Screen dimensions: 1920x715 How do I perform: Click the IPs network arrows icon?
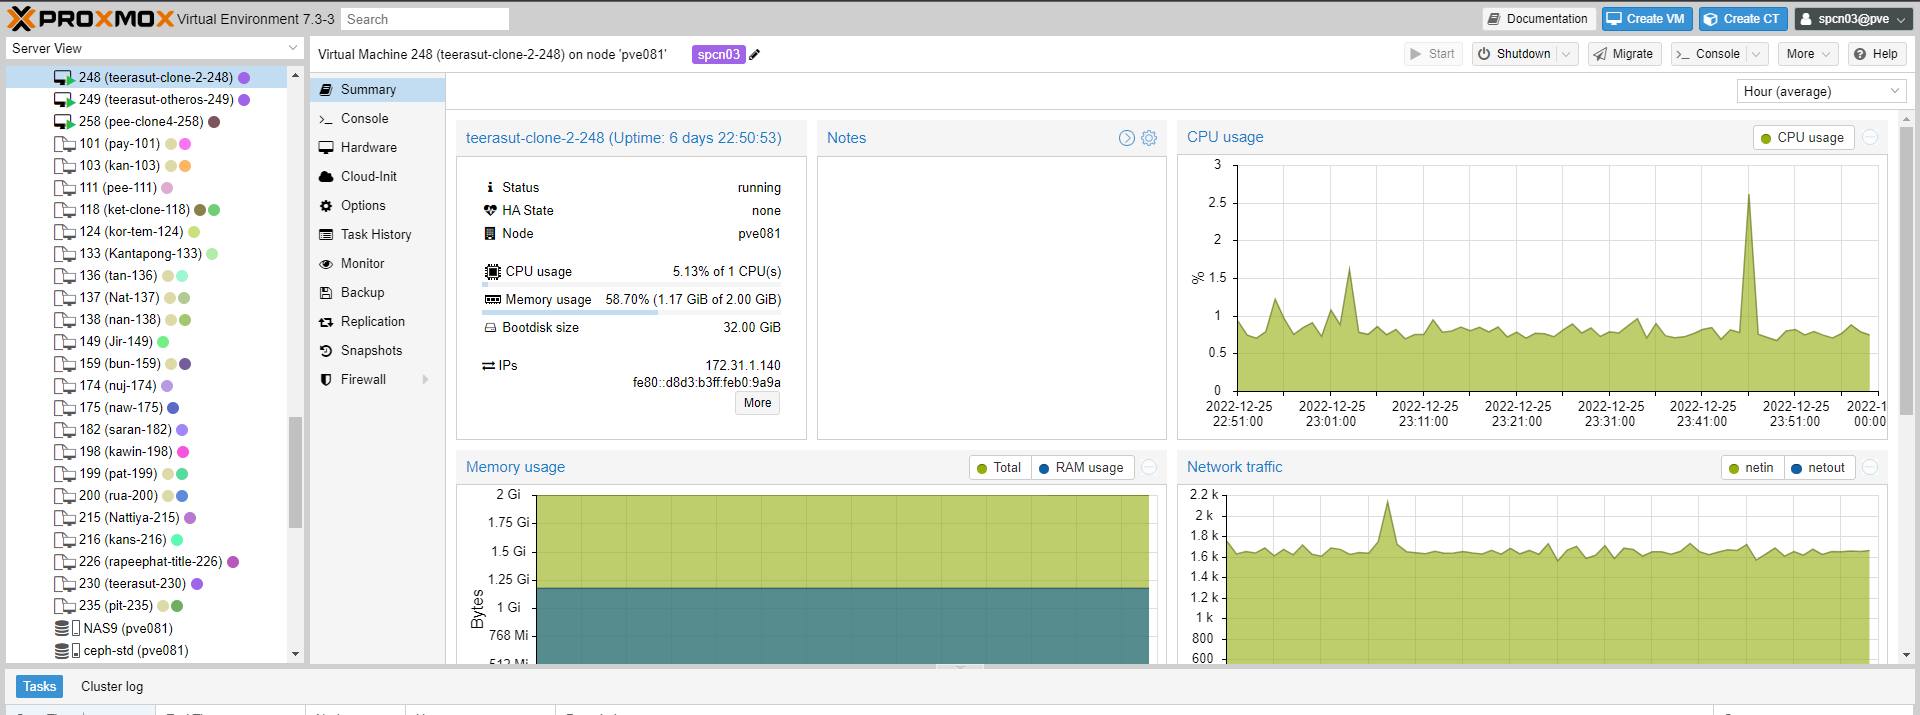[489, 365]
